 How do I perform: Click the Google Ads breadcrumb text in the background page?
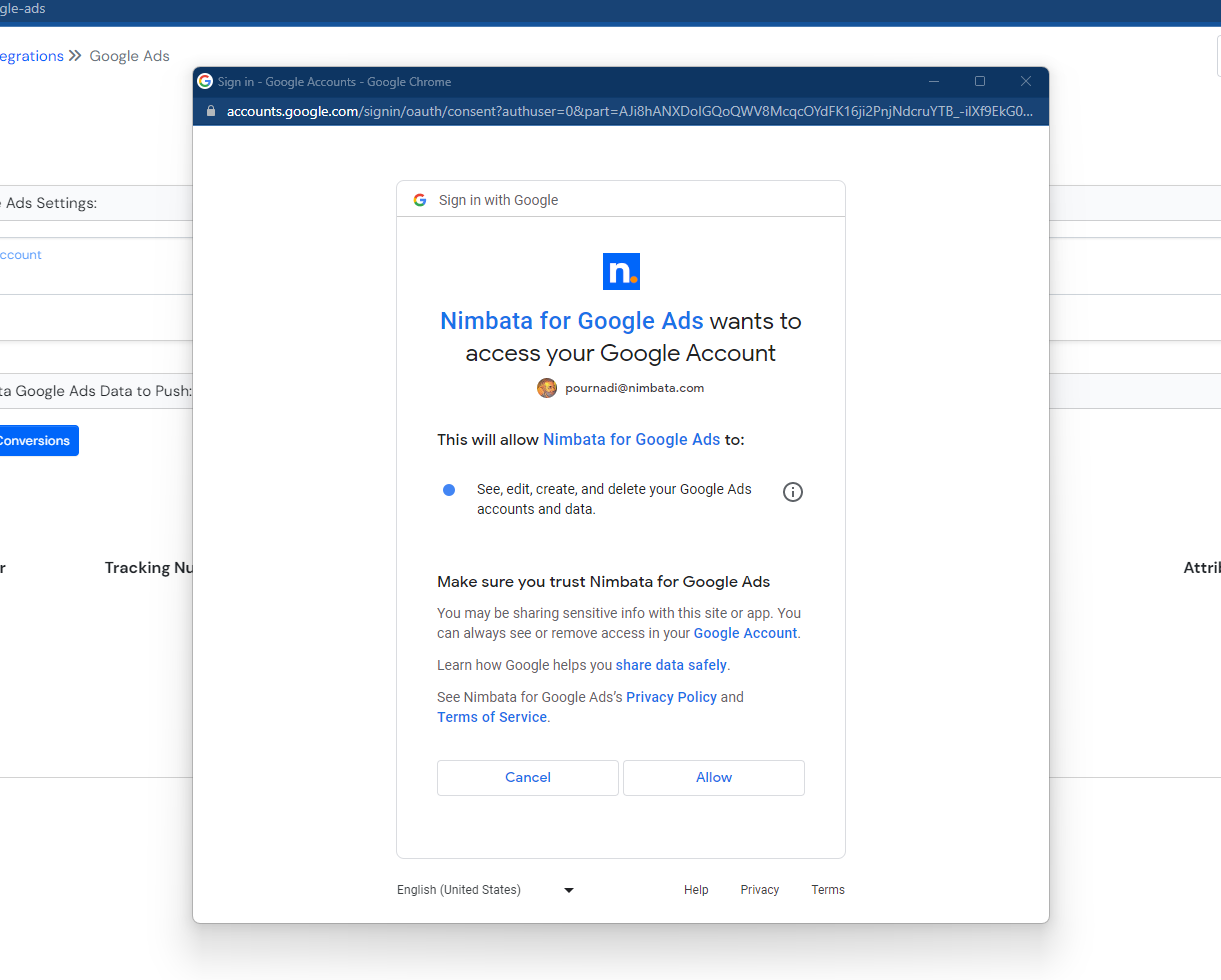click(x=130, y=56)
